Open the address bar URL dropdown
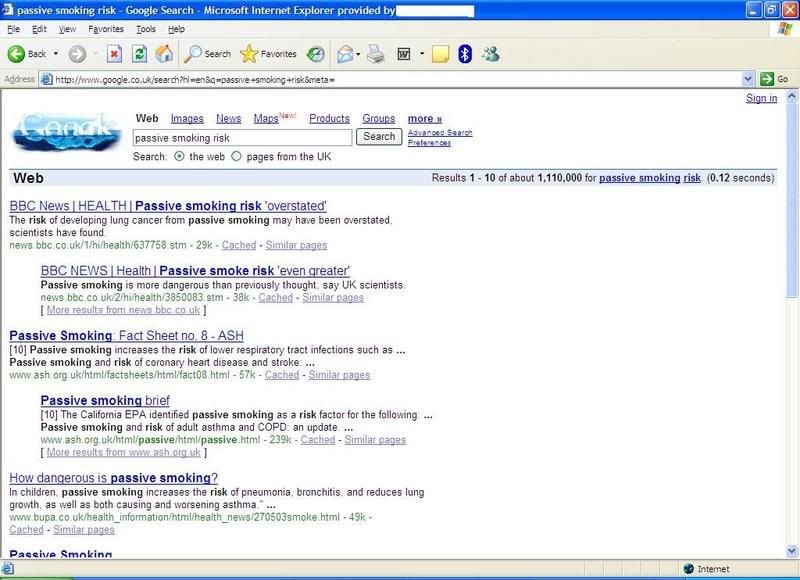Screen dimensions: 800x580 point(747,79)
